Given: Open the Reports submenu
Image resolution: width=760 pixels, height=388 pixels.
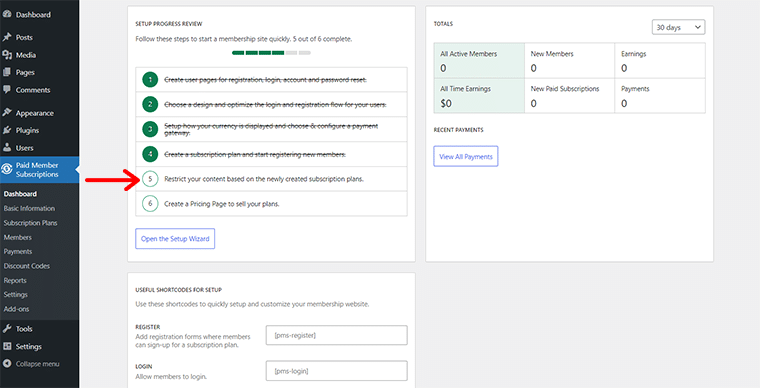Looking at the screenshot, I should [15, 280].
